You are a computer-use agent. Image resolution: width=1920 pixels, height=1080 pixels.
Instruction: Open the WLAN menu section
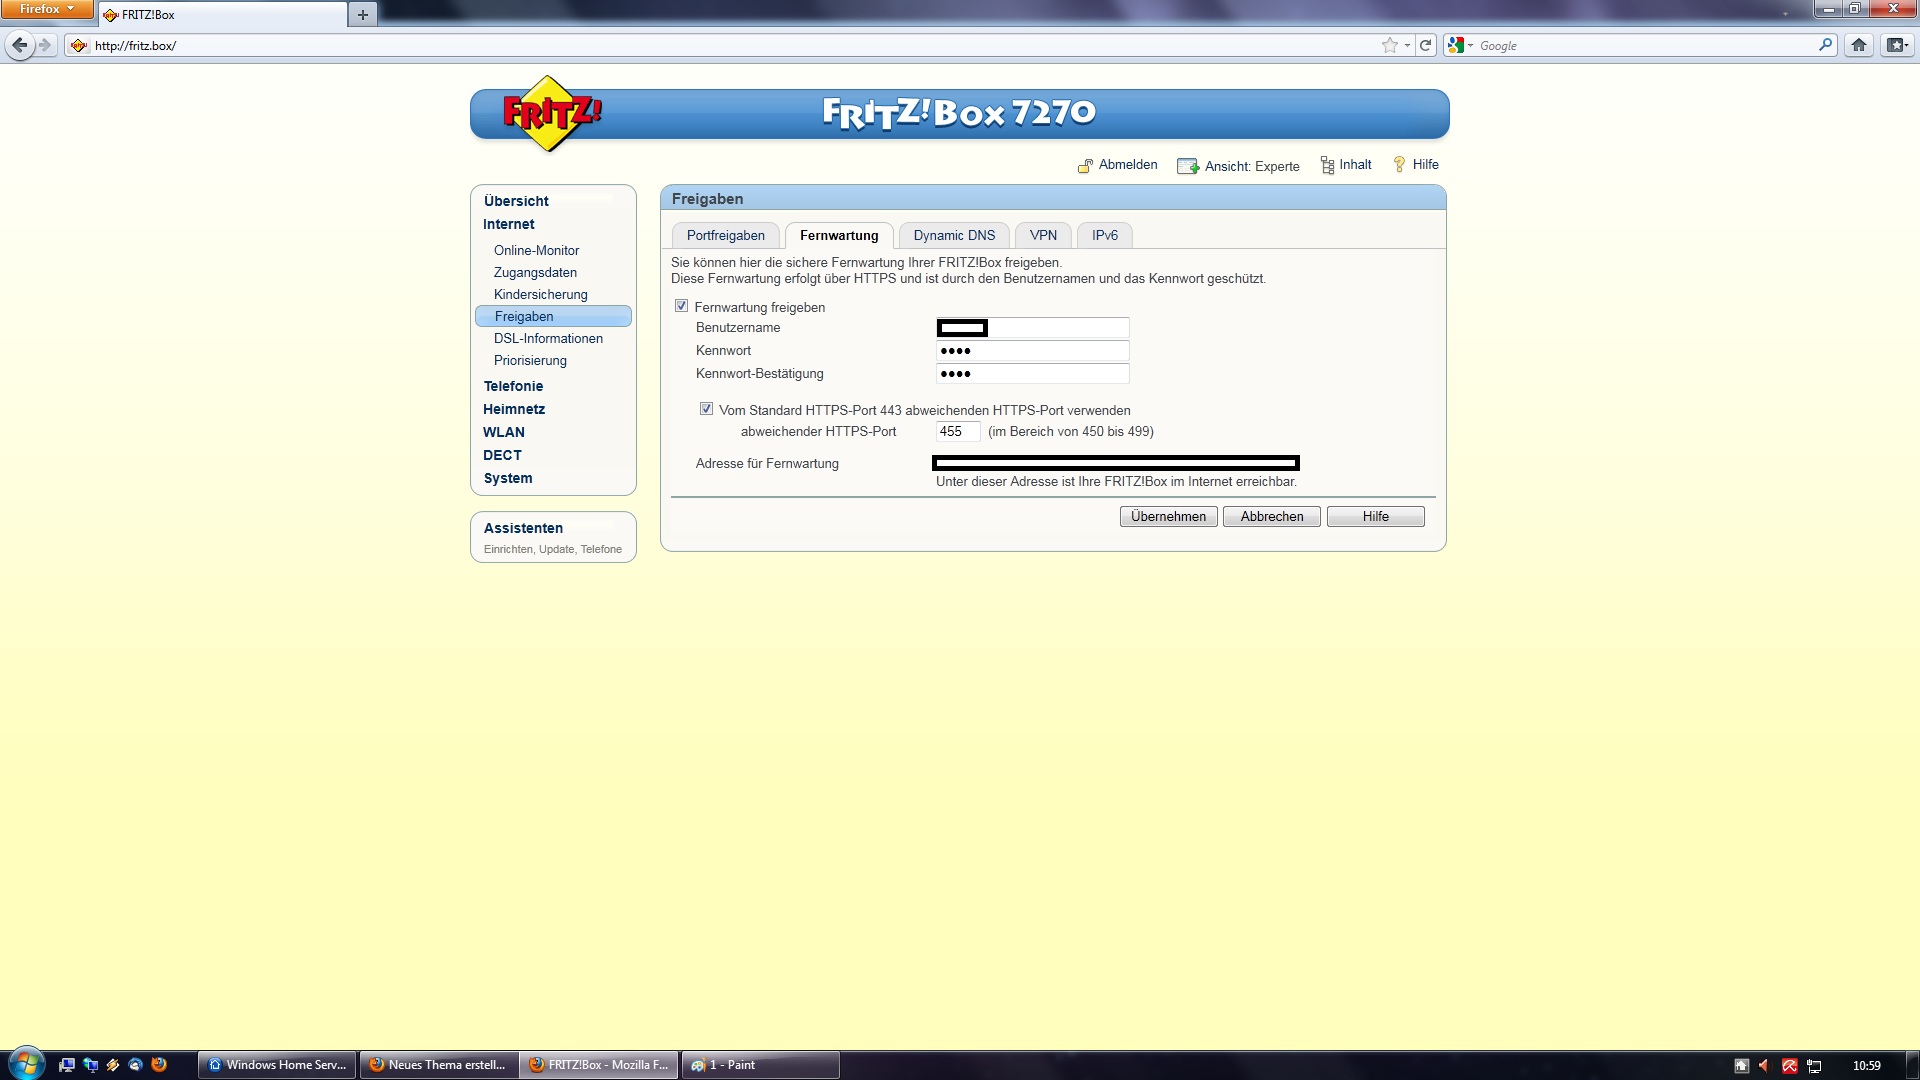[x=504, y=432]
